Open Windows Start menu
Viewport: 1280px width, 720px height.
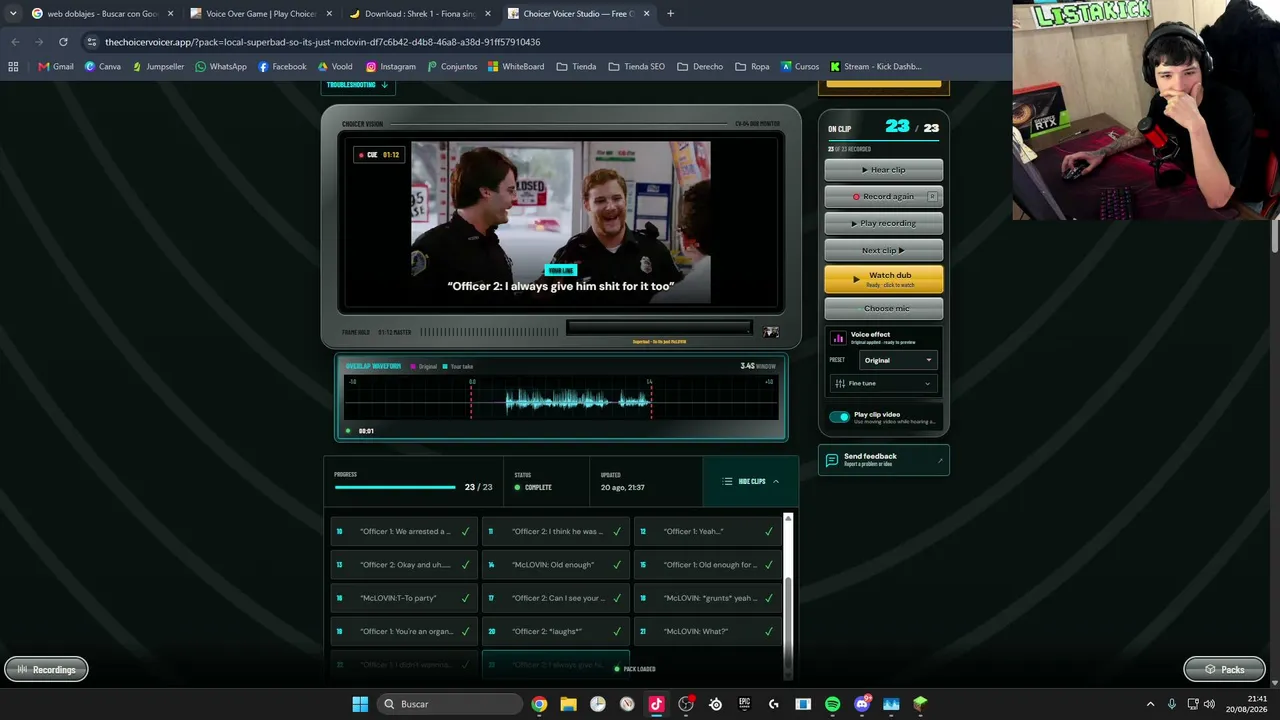point(360,704)
